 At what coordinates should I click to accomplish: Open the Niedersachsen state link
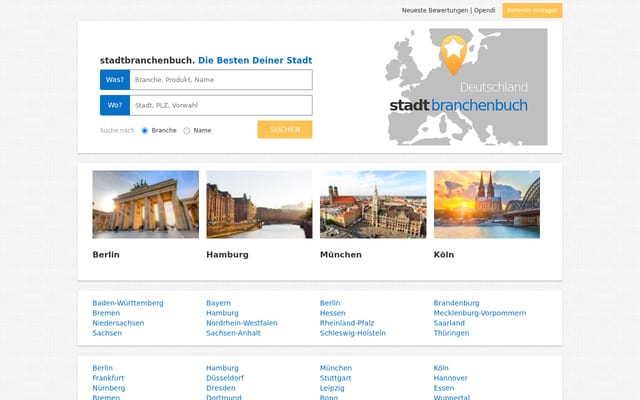tap(118, 323)
